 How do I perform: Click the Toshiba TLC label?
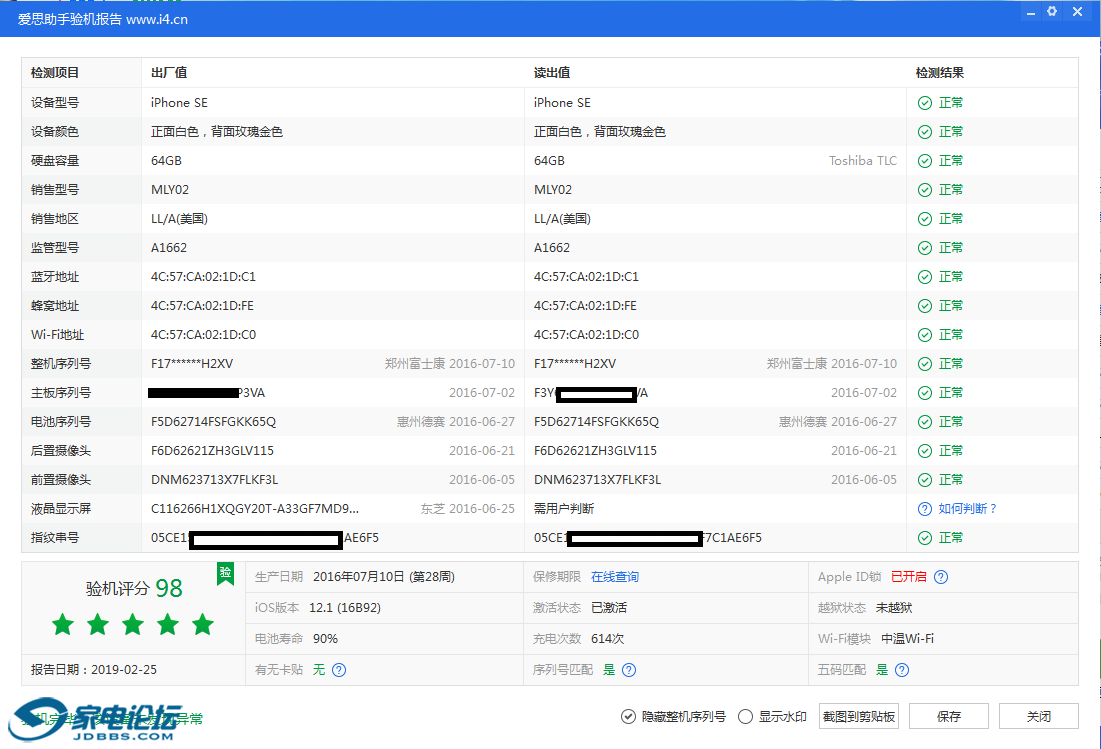[x=863, y=161]
